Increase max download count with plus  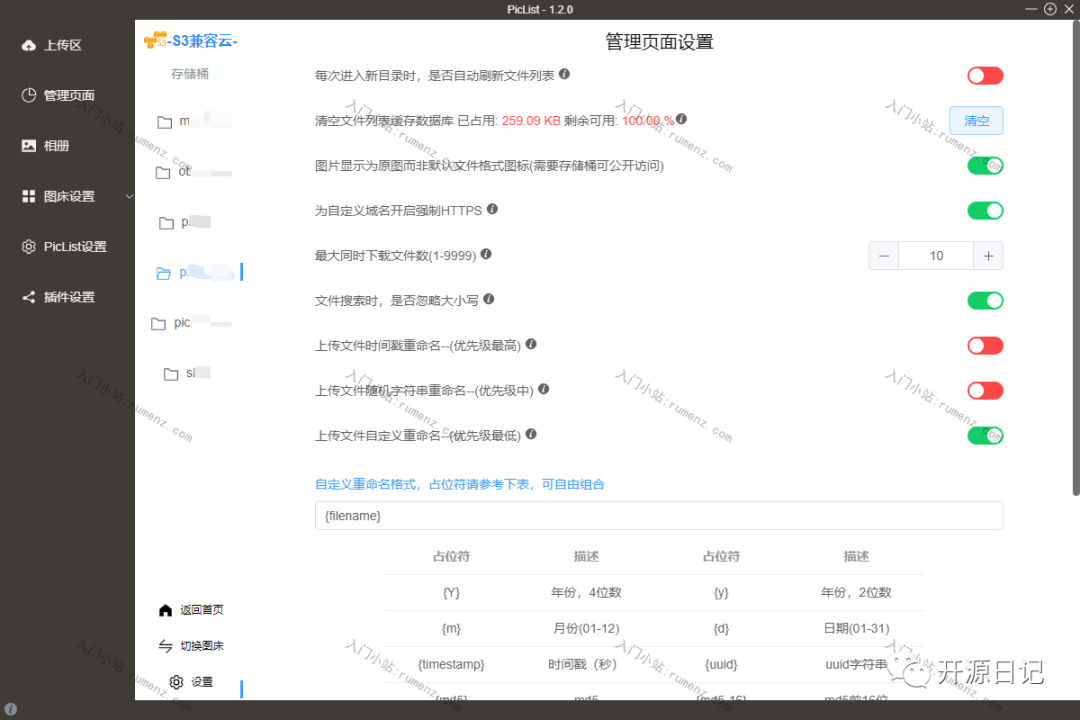[988, 256]
